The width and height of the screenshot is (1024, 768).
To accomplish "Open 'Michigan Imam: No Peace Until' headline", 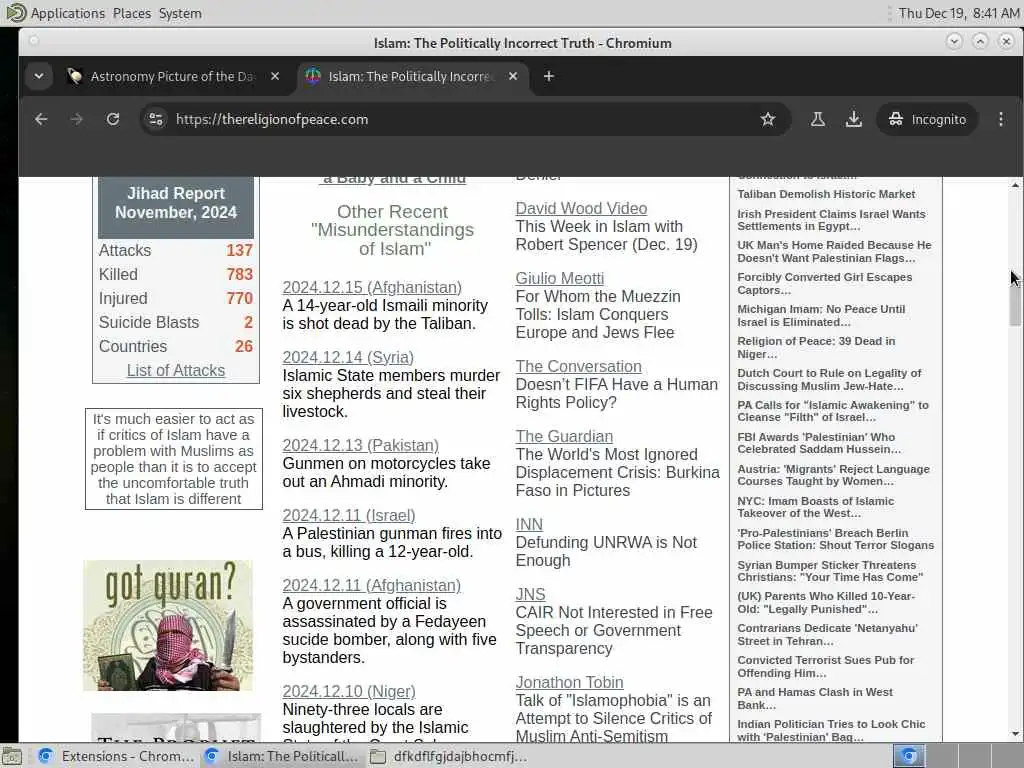I will tap(821, 315).
